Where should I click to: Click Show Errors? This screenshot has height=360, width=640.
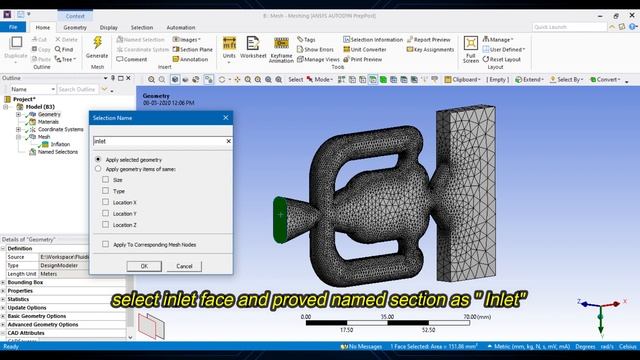315,49
